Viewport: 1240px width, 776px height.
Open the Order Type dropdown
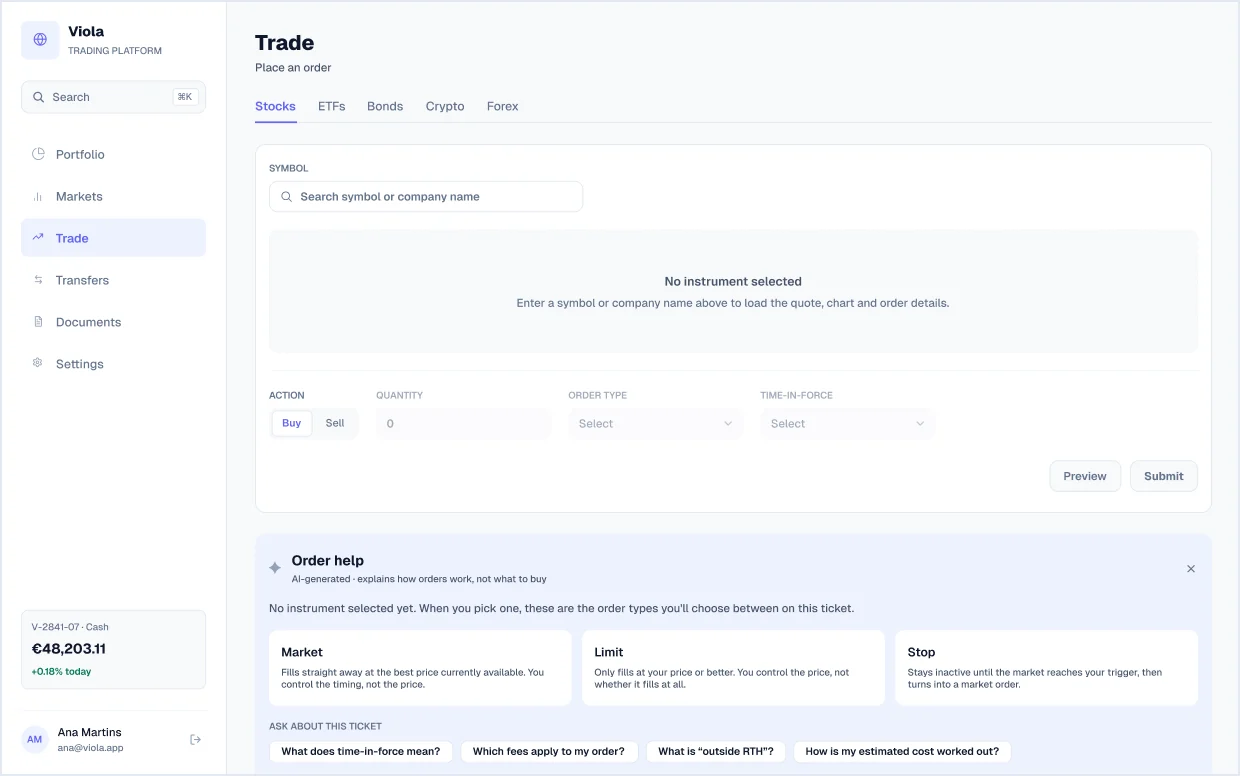point(656,424)
